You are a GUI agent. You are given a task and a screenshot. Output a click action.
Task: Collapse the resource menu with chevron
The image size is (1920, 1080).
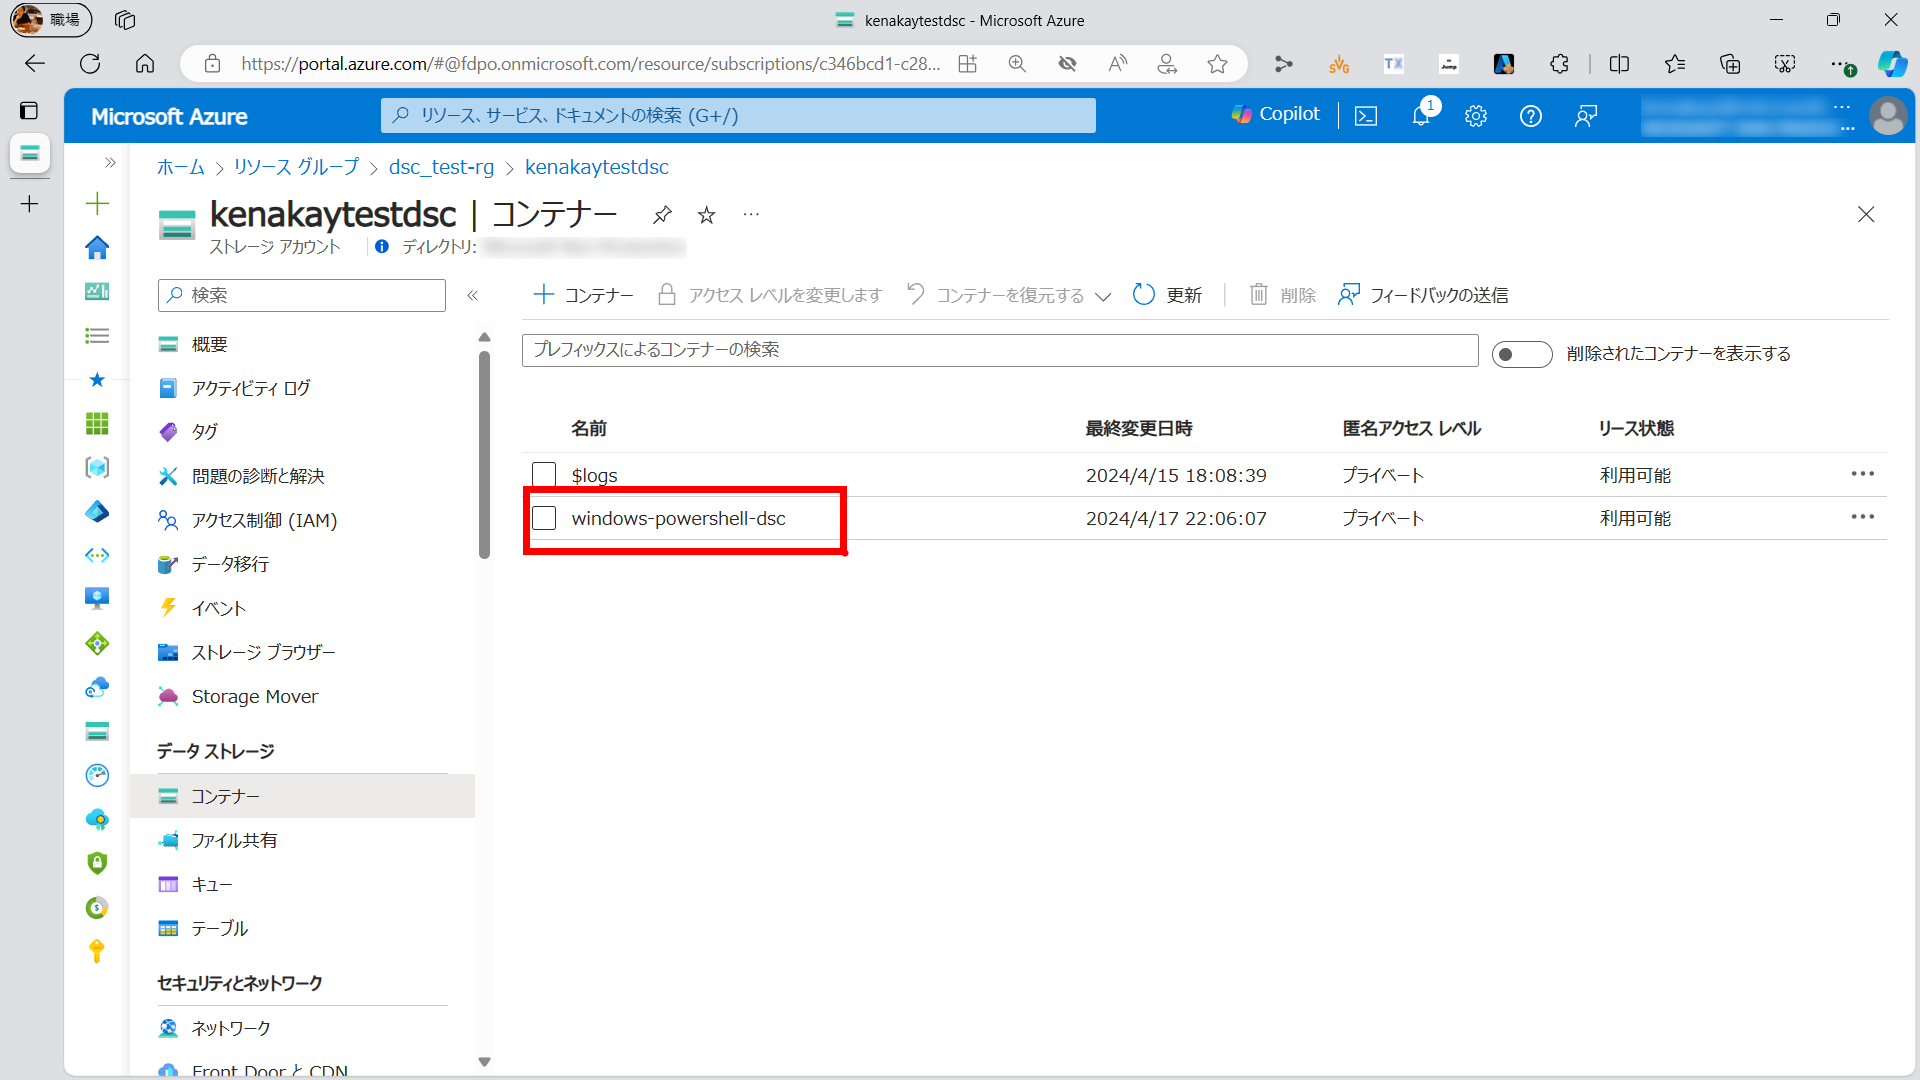point(473,295)
